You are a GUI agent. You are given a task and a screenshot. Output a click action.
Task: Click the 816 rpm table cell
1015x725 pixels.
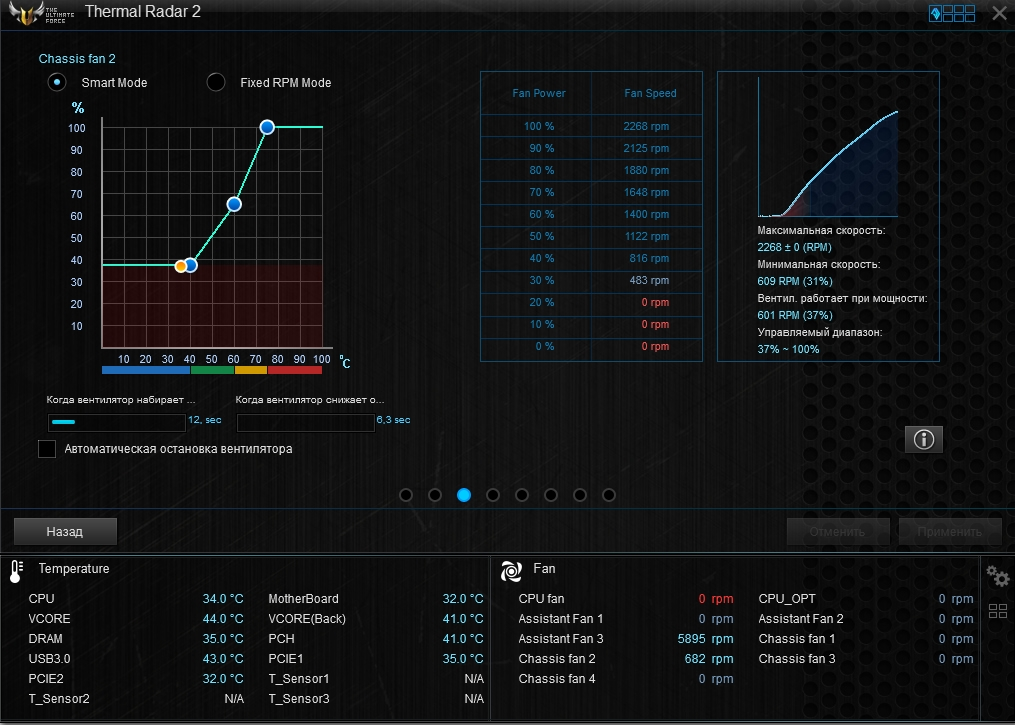(649, 258)
